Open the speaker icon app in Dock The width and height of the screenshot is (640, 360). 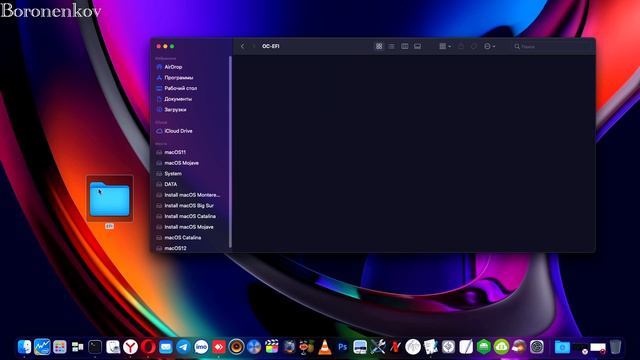pos(236,347)
